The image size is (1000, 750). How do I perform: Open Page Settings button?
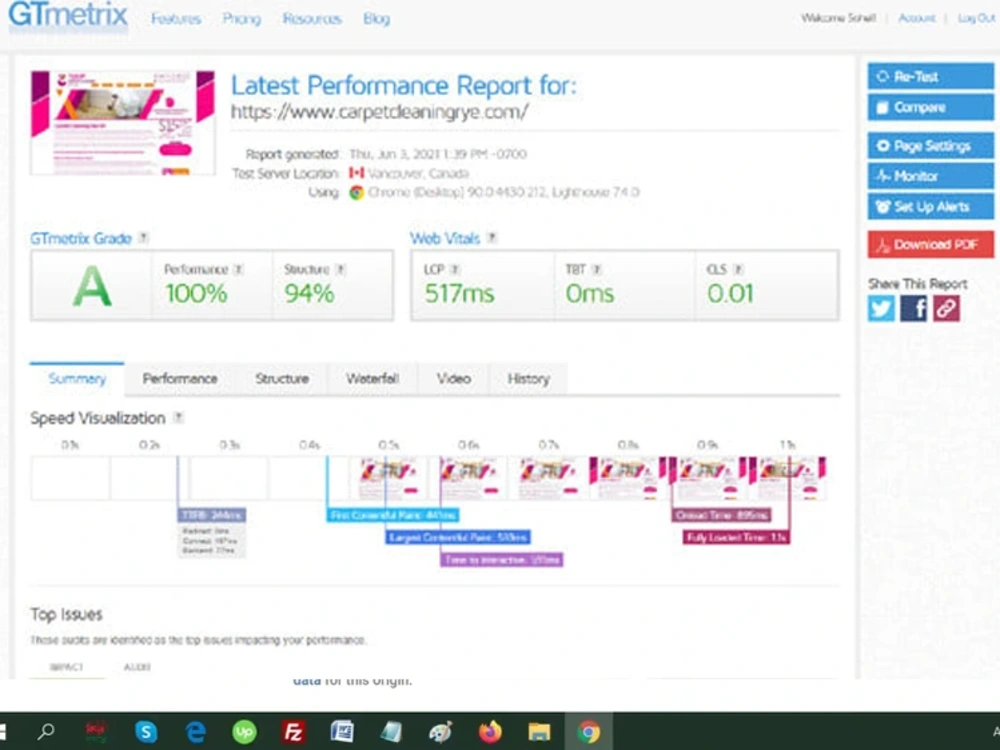pos(930,146)
